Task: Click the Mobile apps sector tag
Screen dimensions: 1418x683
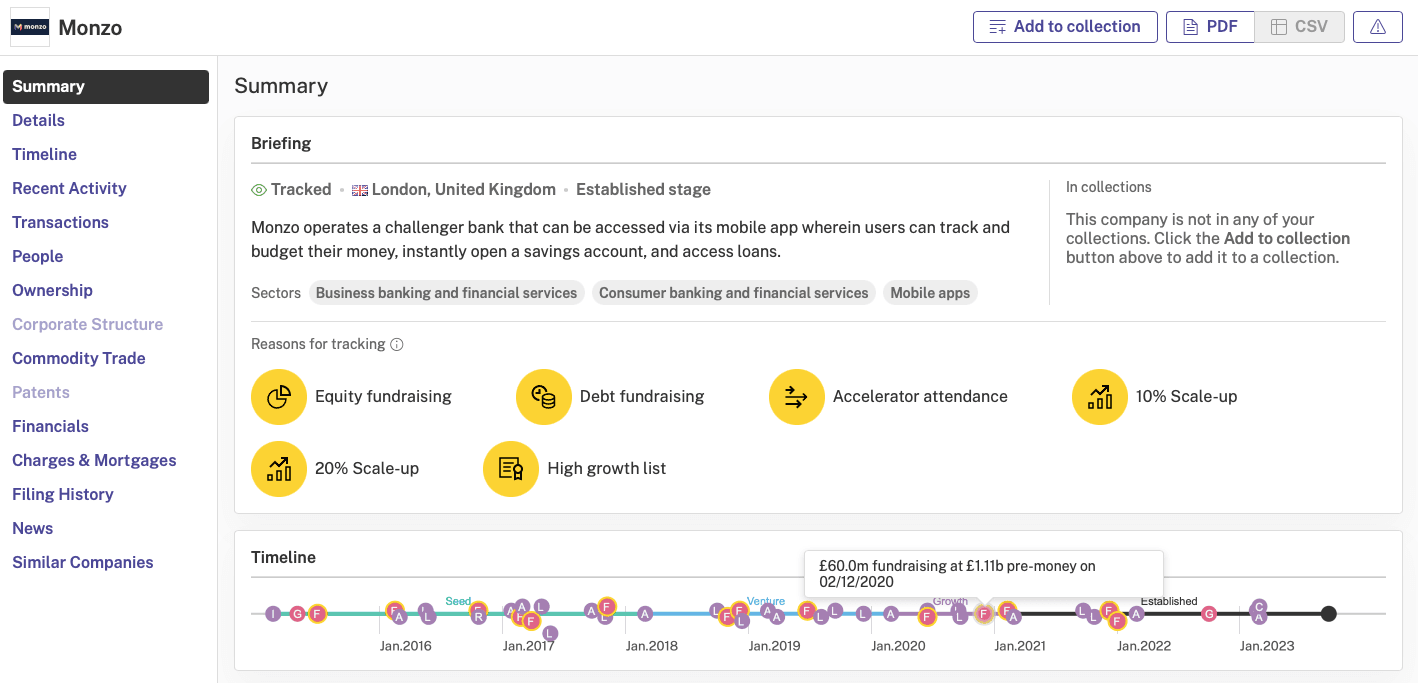Action: (930, 293)
